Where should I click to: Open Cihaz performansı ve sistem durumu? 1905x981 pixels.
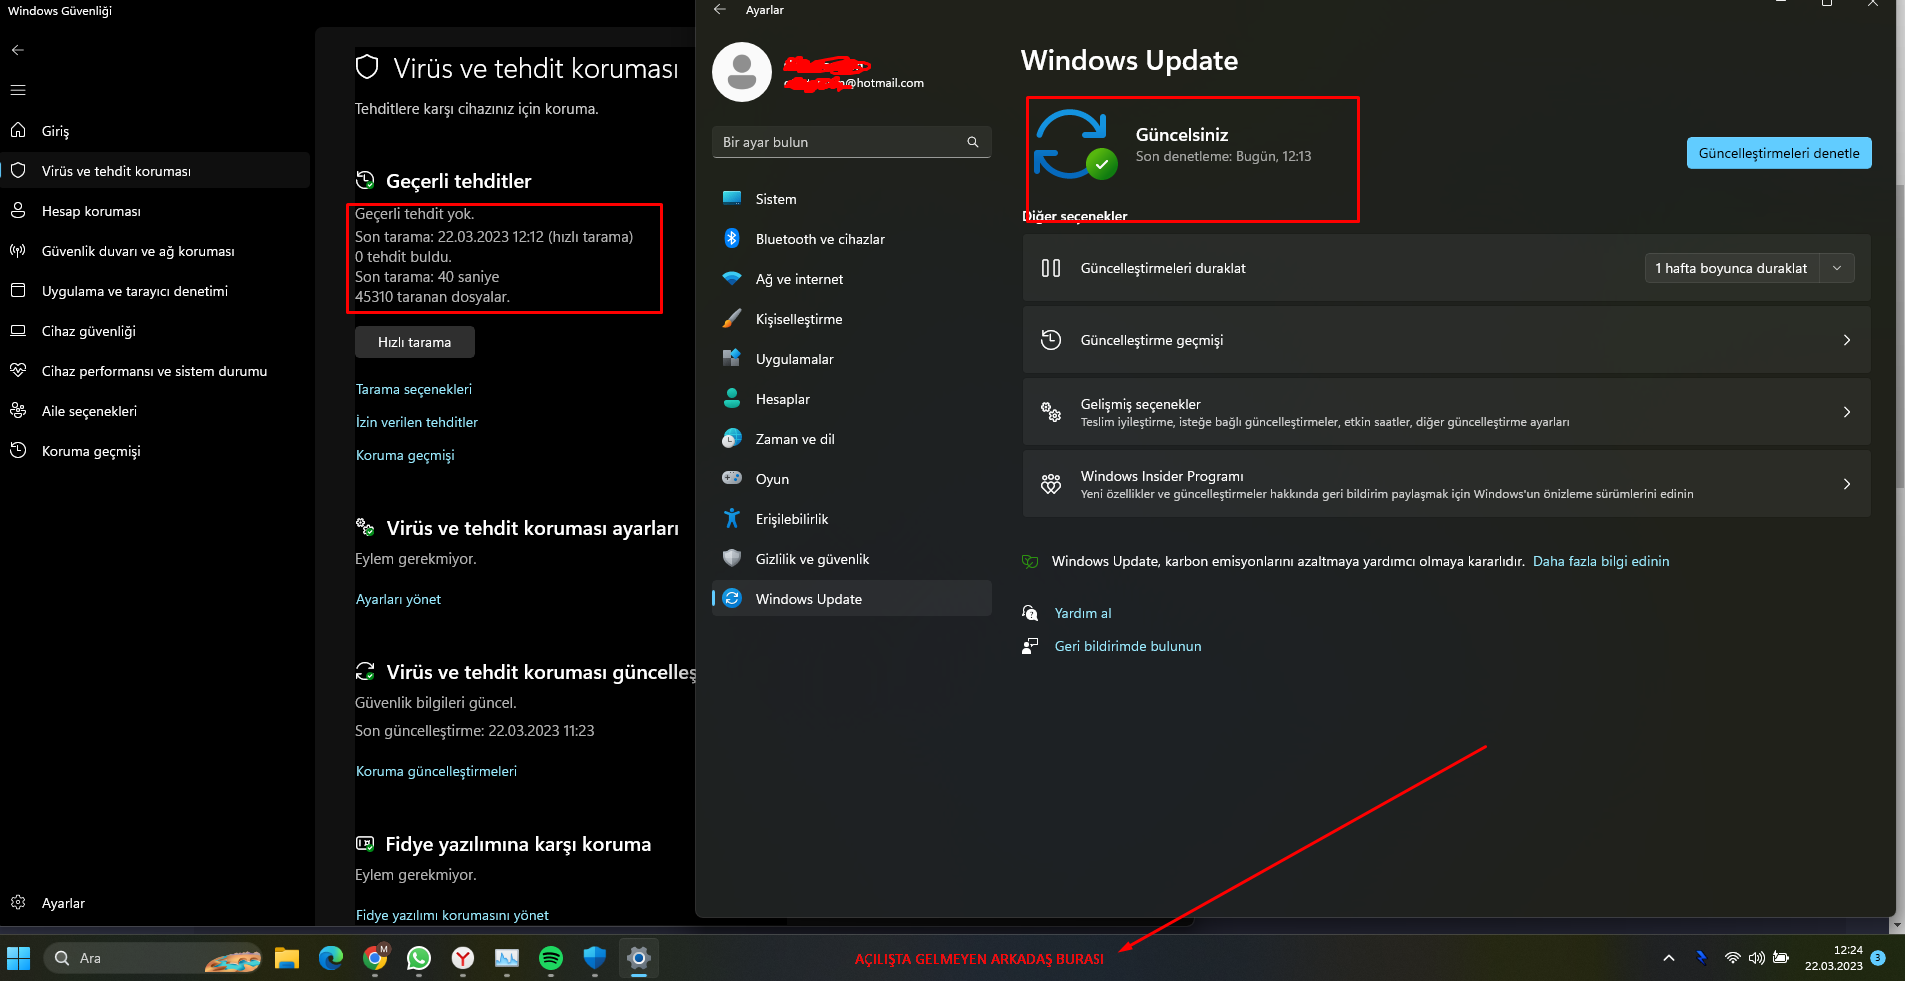click(x=155, y=371)
